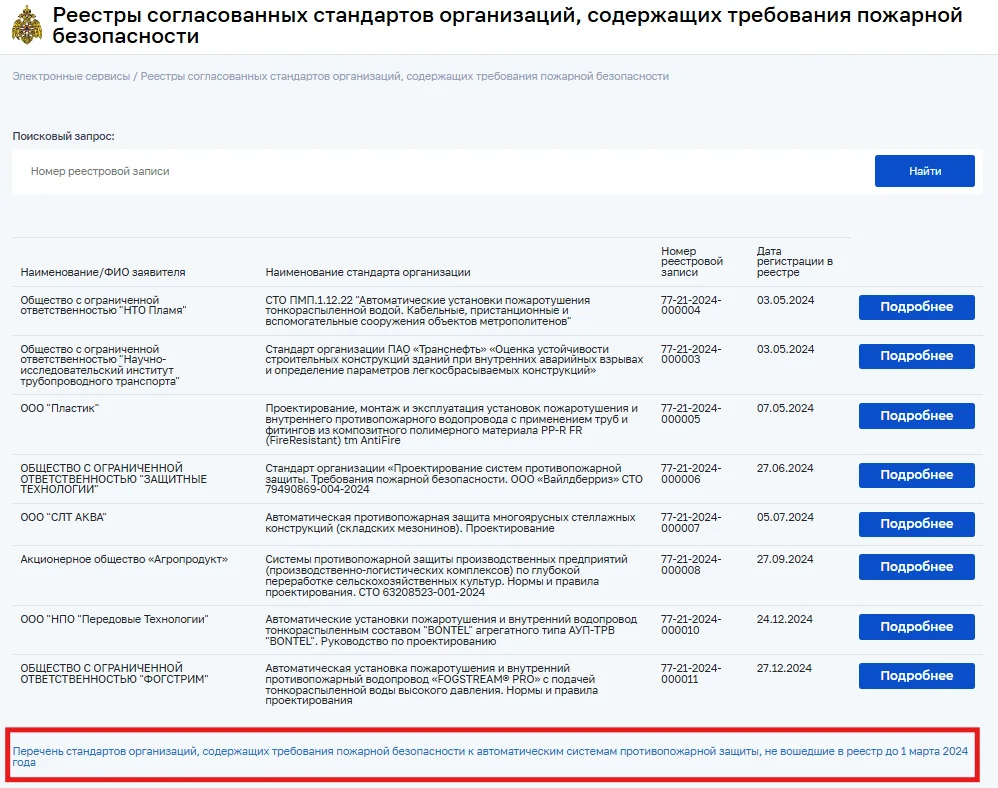Open Подробнее for record 77-21-2024-000003

point(917,356)
